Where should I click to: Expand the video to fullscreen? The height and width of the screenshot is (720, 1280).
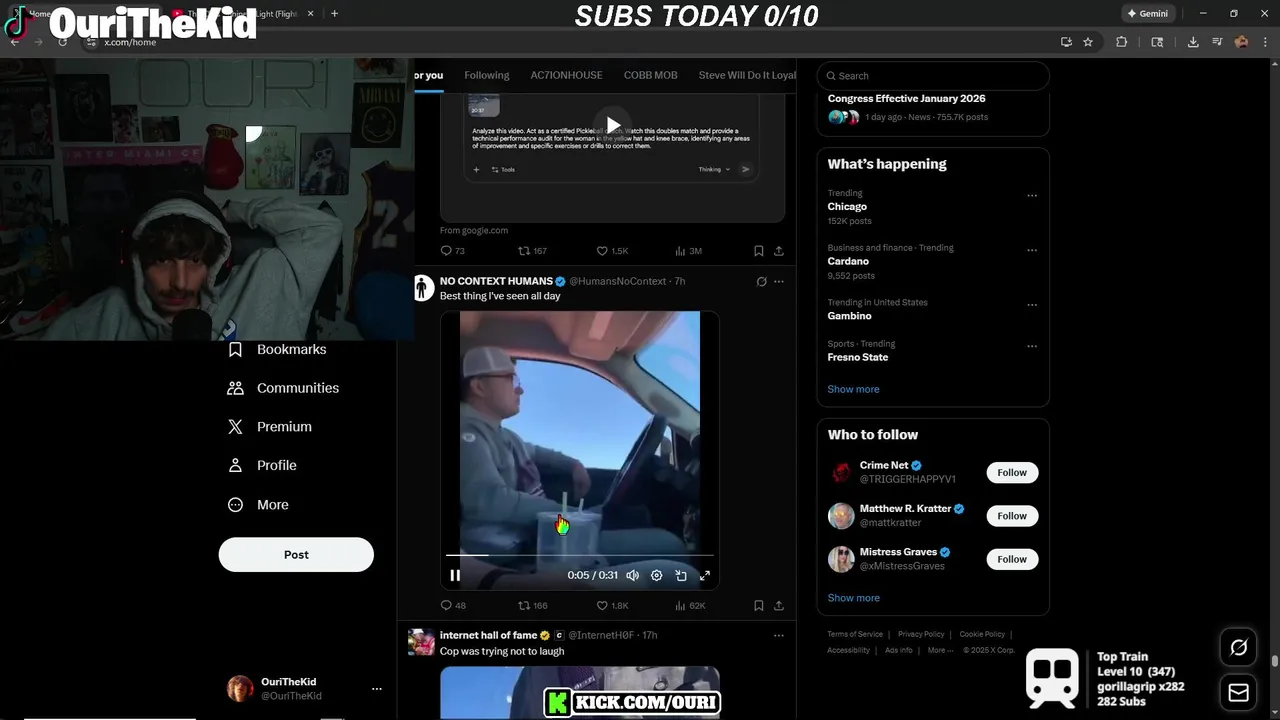click(705, 575)
